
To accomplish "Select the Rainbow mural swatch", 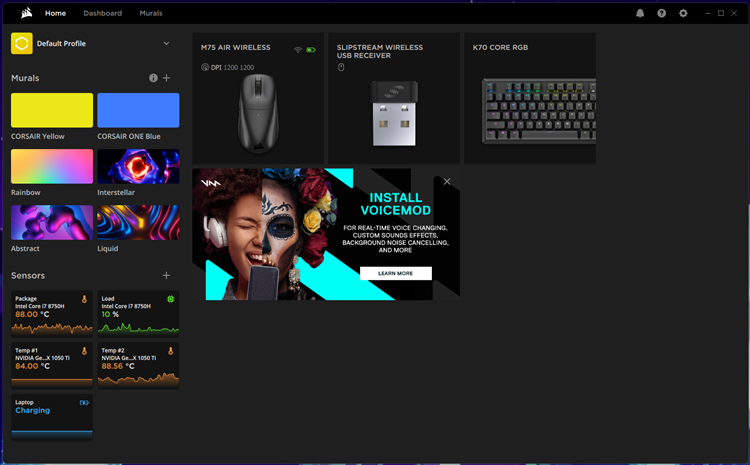I will (52, 166).
